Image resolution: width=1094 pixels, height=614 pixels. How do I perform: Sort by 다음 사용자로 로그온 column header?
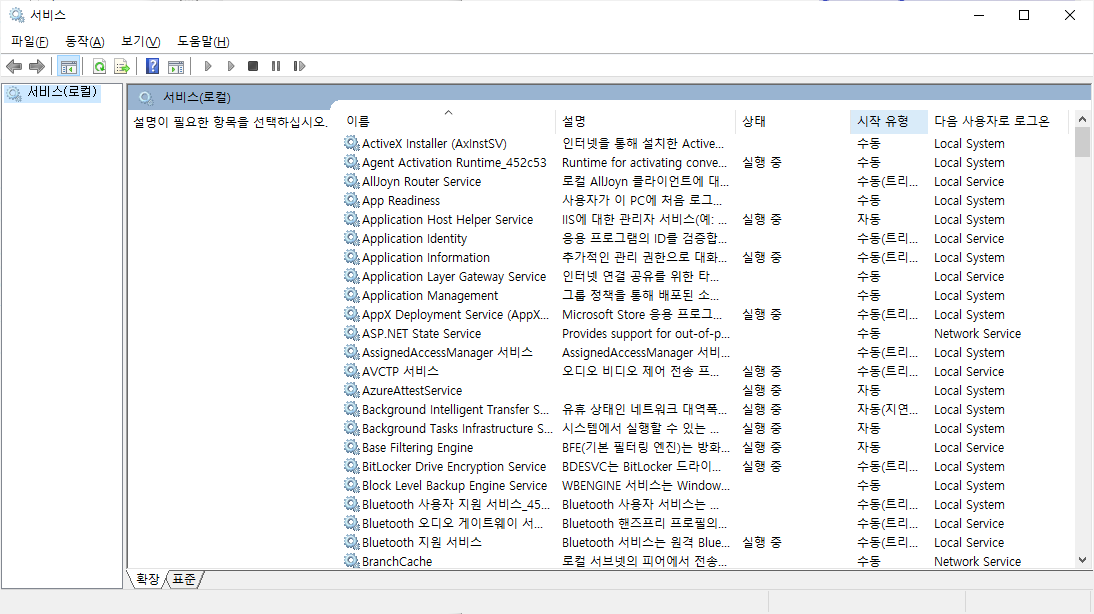coord(998,121)
